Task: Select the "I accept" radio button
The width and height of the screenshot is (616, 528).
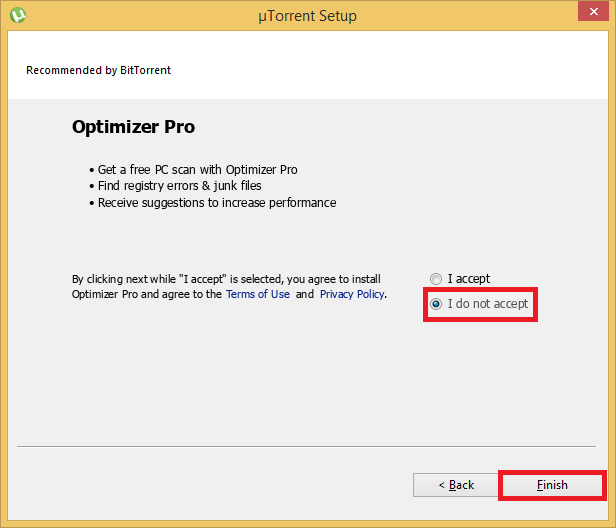Action: (x=435, y=279)
